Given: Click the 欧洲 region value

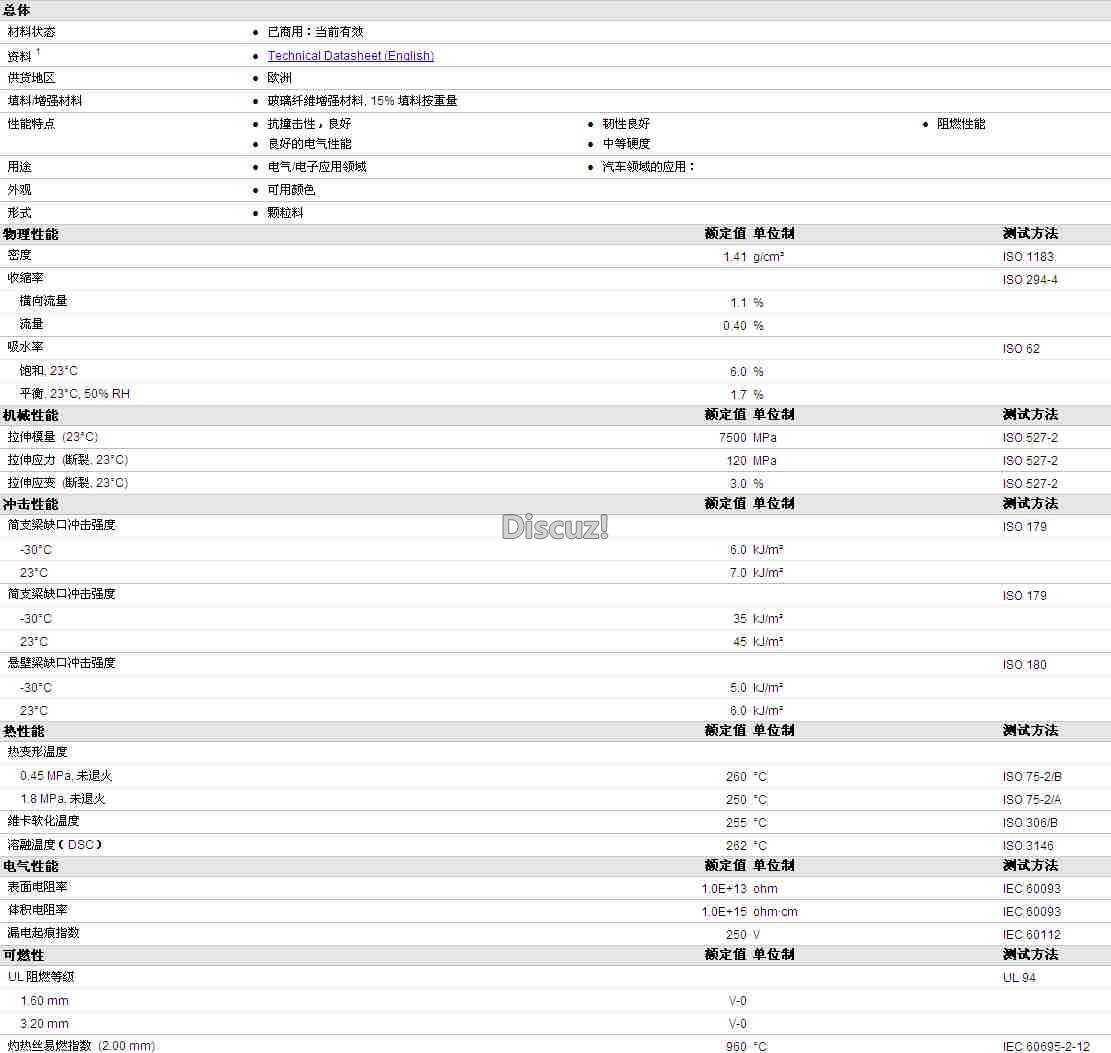Looking at the screenshot, I should coord(279,78).
